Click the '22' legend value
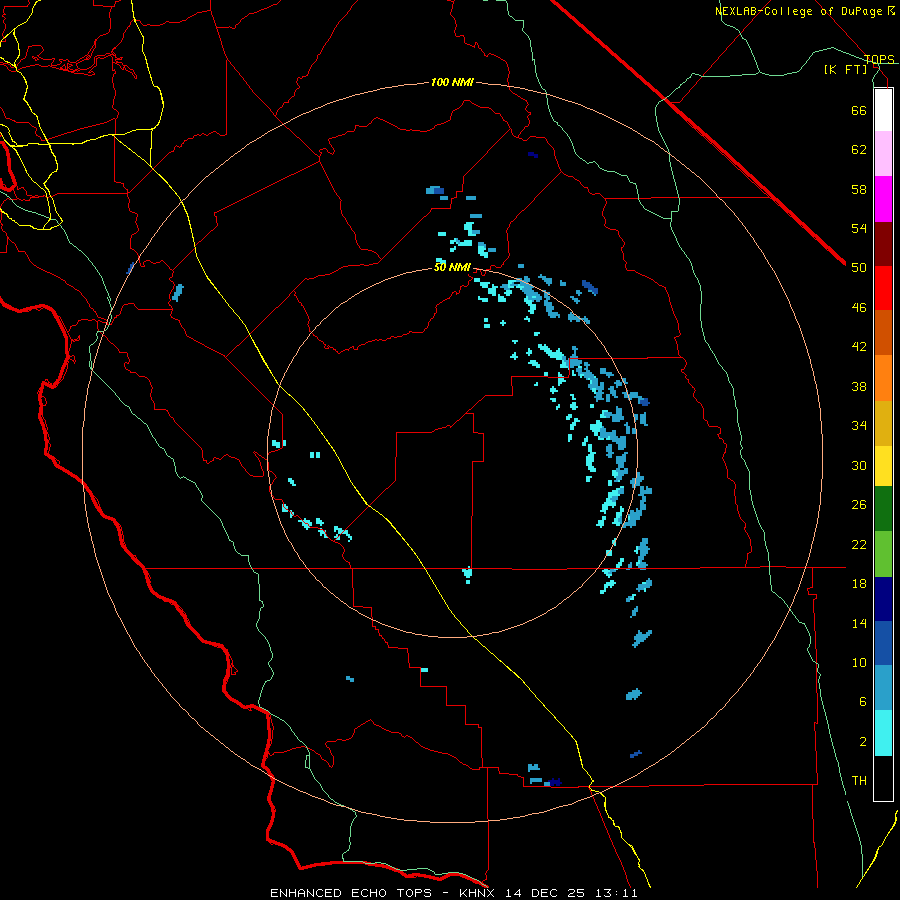Image resolution: width=900 pixels, height=900 pixels. pos(859,544)
